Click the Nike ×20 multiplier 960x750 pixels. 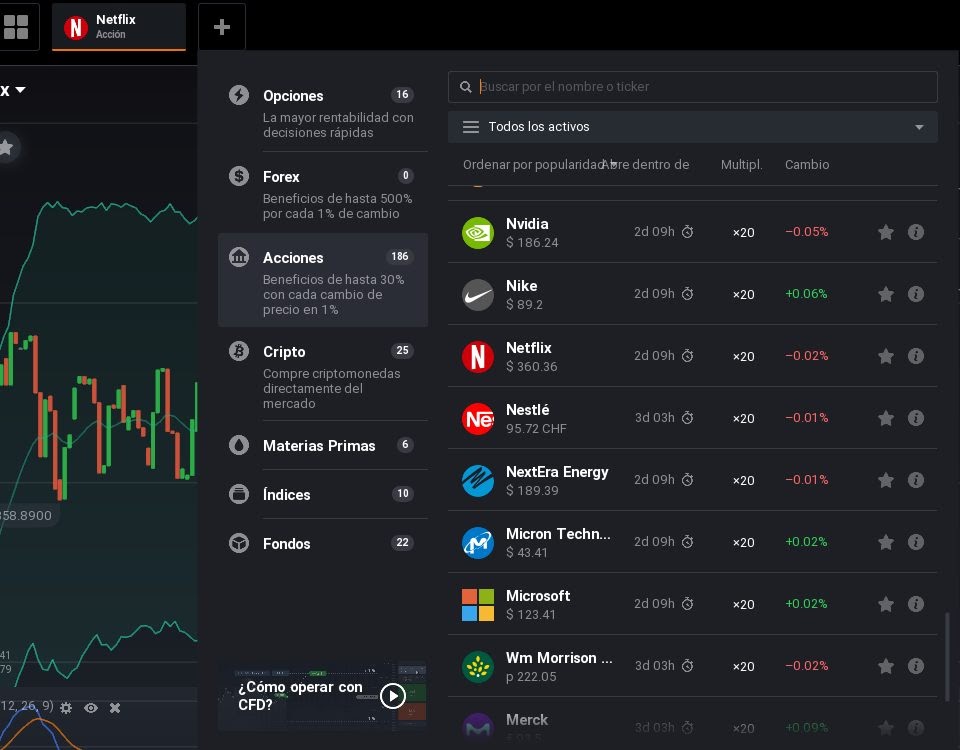click(x=743, y=294)
